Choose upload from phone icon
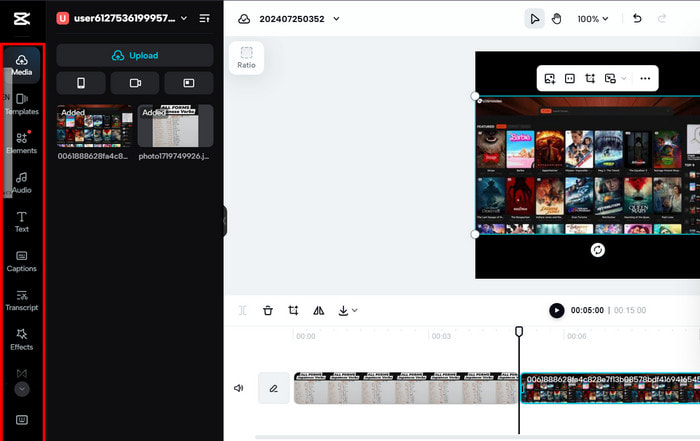Viewport: 700px width, 441px height. (x=81, y=83)
